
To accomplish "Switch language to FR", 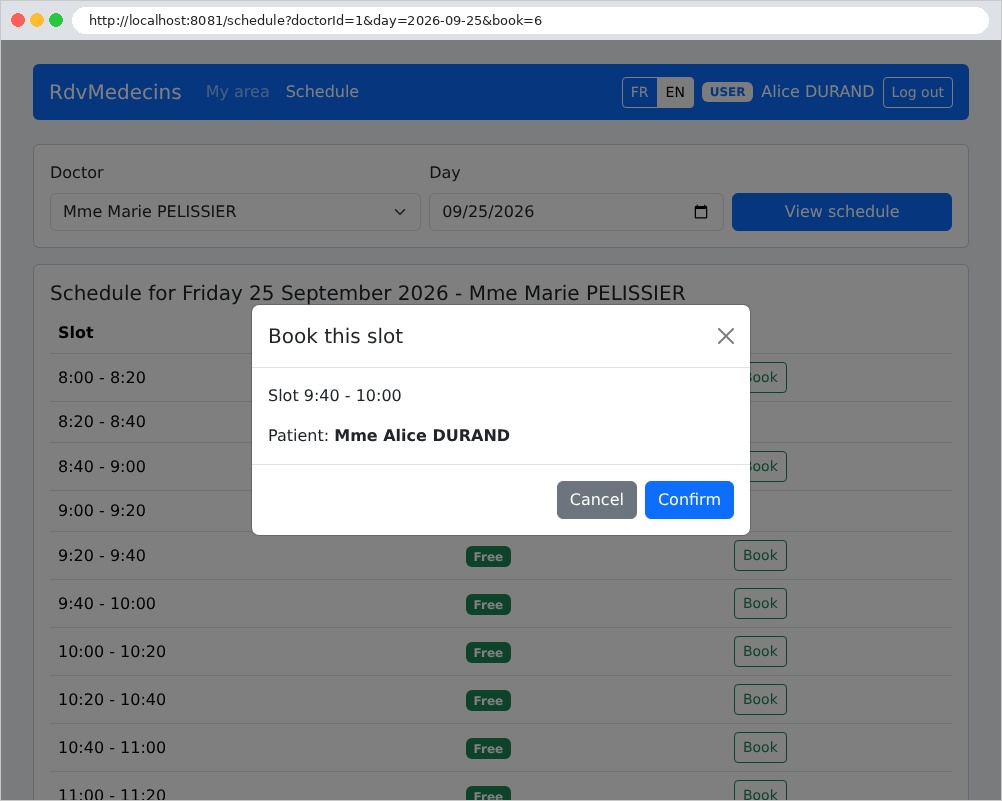I will point(640,92).
